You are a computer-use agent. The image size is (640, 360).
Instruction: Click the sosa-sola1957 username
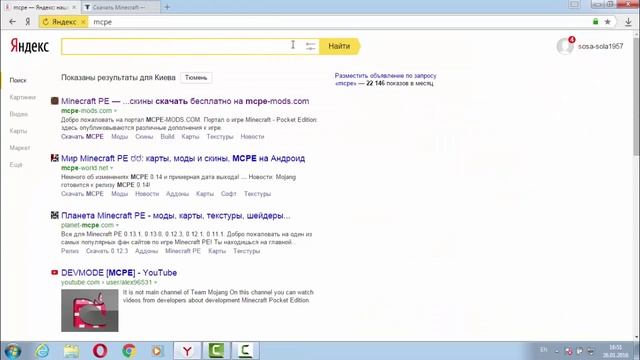600,46
